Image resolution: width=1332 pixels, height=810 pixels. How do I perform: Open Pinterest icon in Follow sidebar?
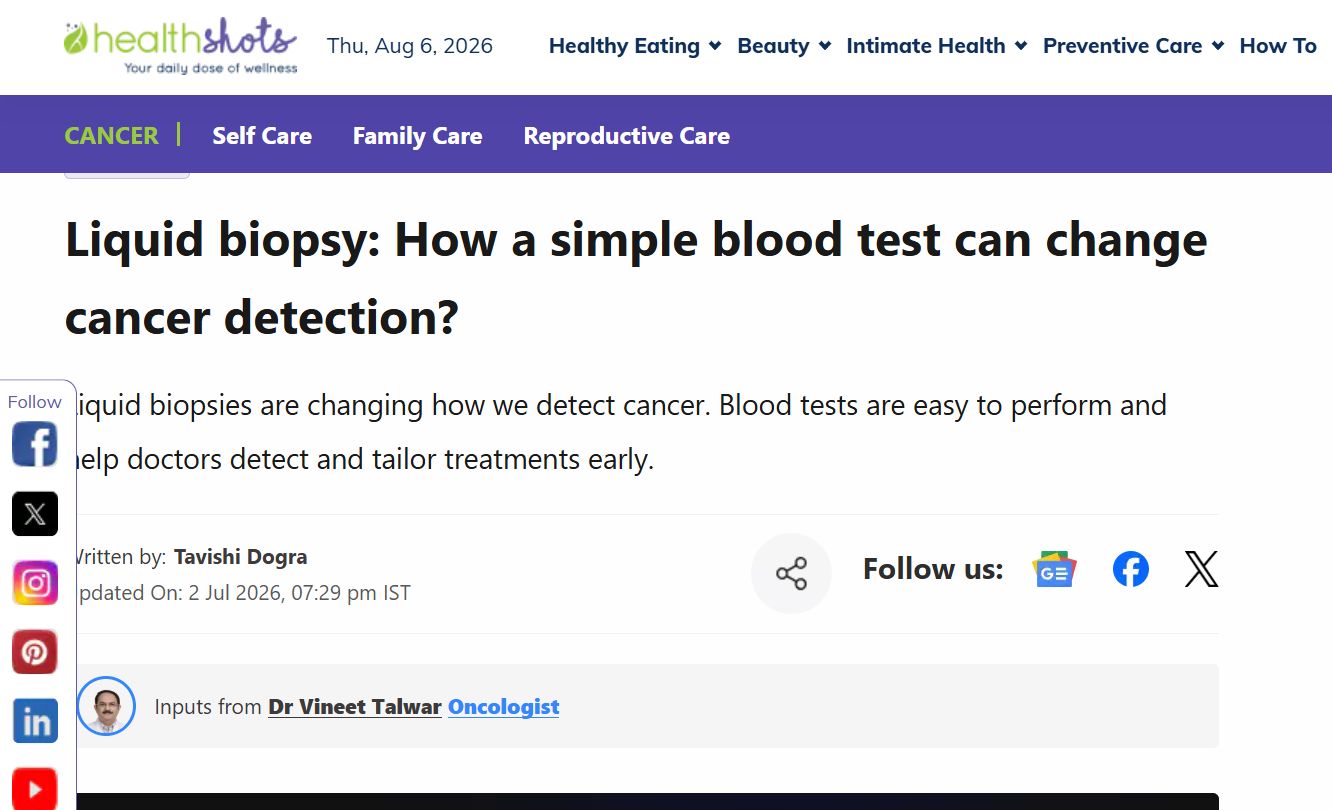(35, 653)
